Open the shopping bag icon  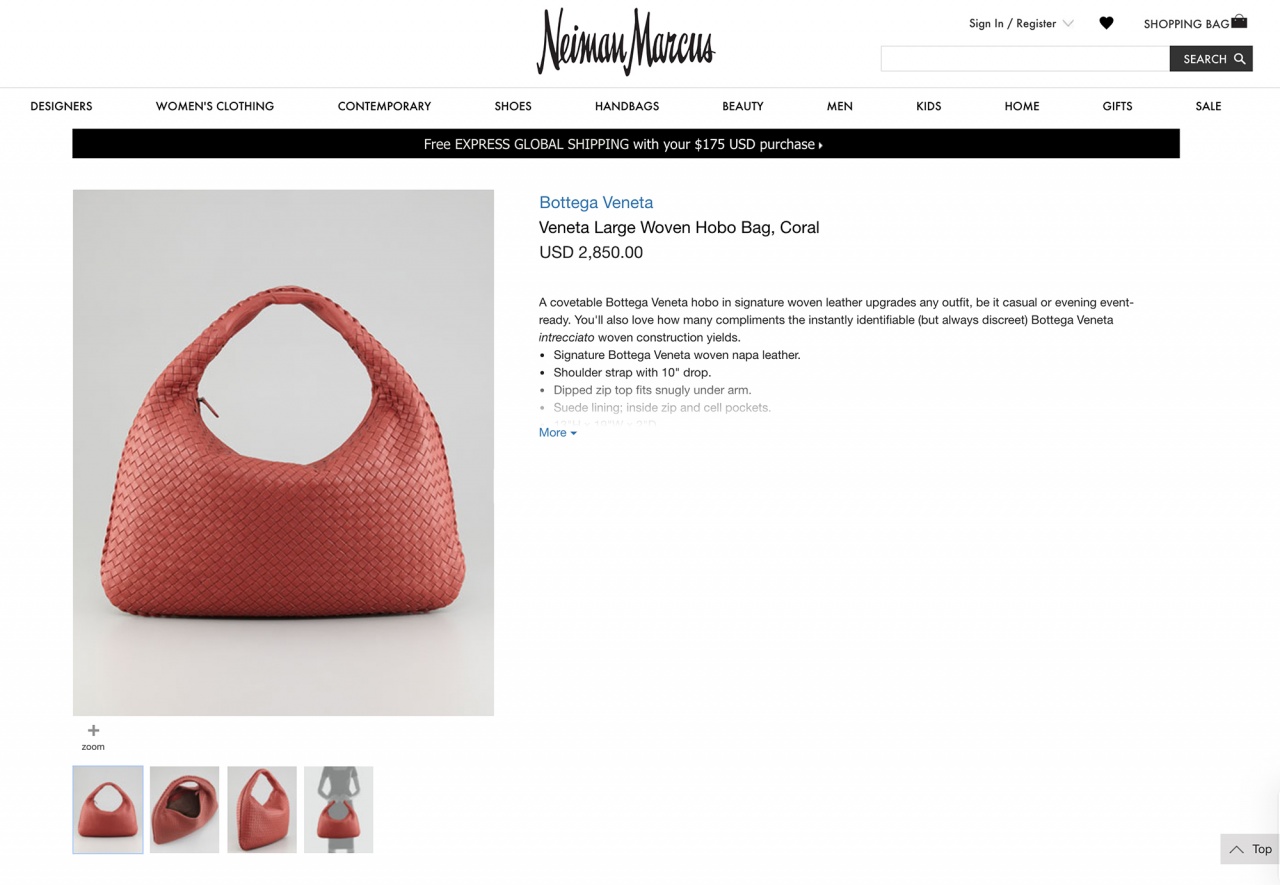click(1239, 21)
